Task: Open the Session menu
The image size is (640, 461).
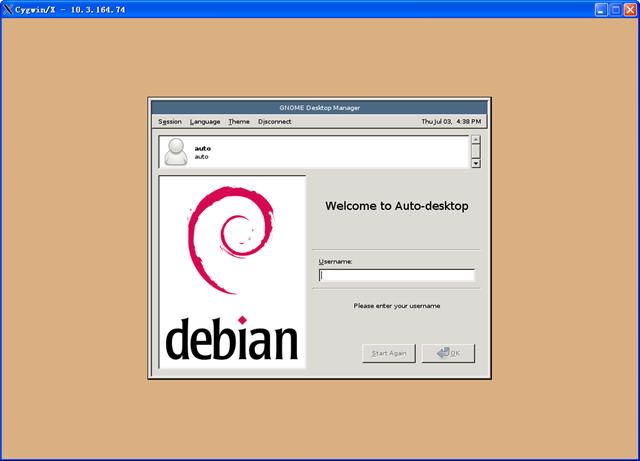Action: click(170, 122)
